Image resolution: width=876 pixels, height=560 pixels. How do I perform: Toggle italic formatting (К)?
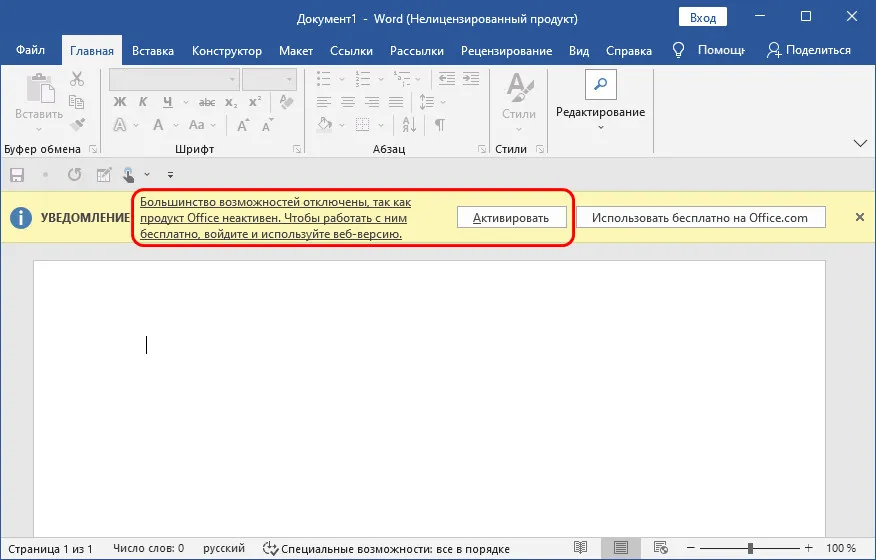click(x=141, y=101)
